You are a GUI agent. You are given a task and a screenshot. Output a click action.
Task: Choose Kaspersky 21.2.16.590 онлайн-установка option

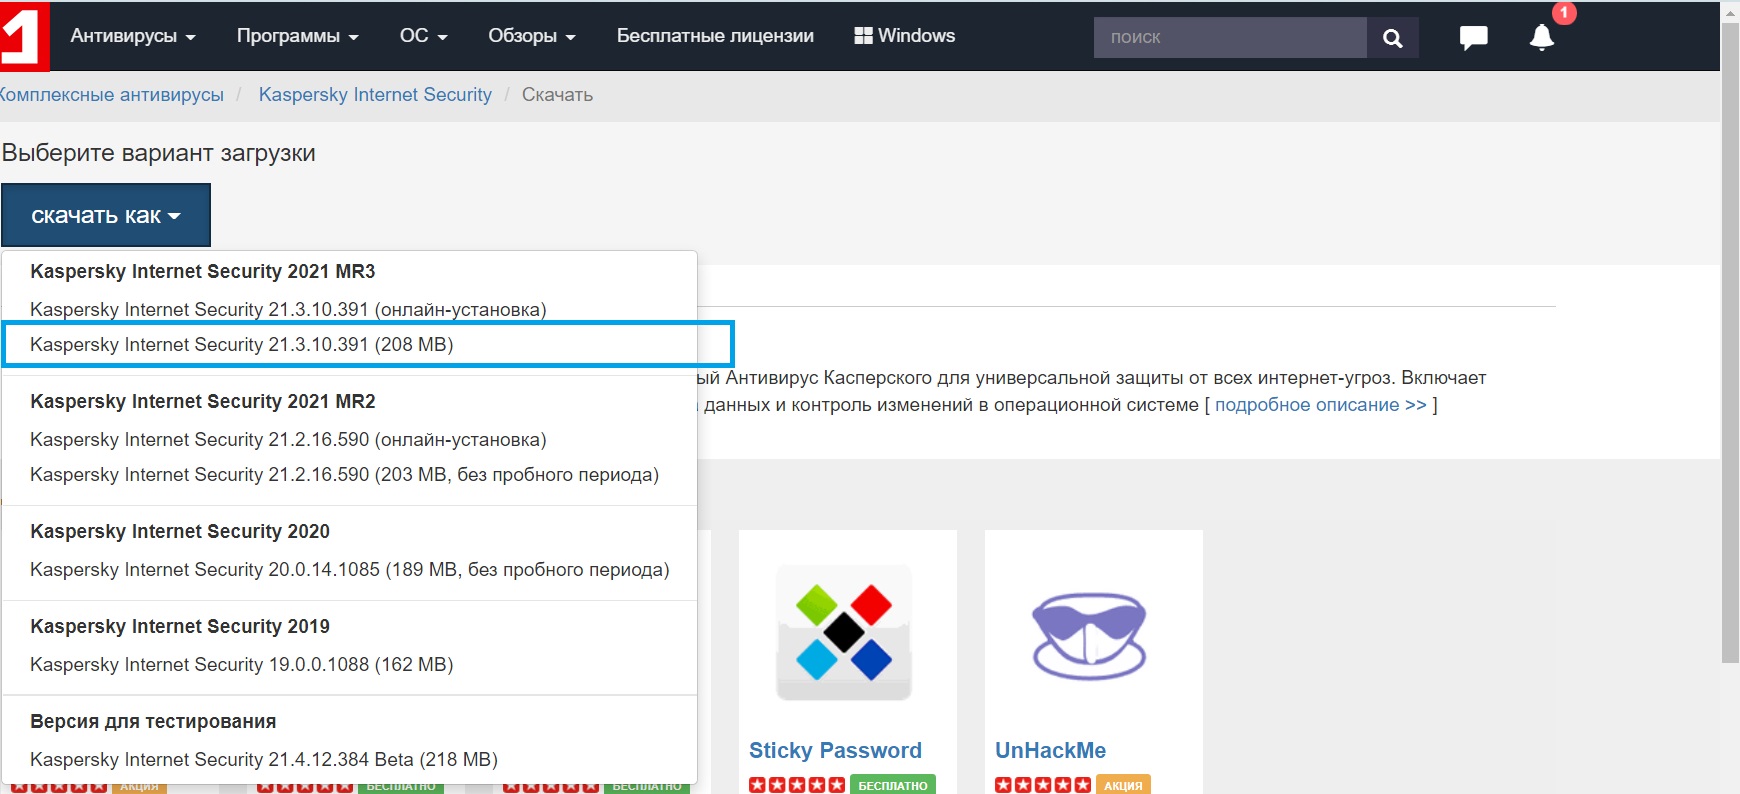click(x=288, y=440)
